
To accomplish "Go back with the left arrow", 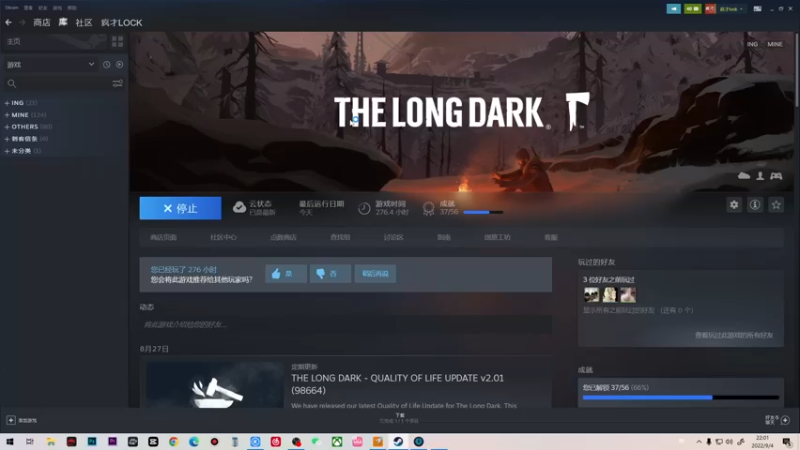I will [x=9, y=22].
